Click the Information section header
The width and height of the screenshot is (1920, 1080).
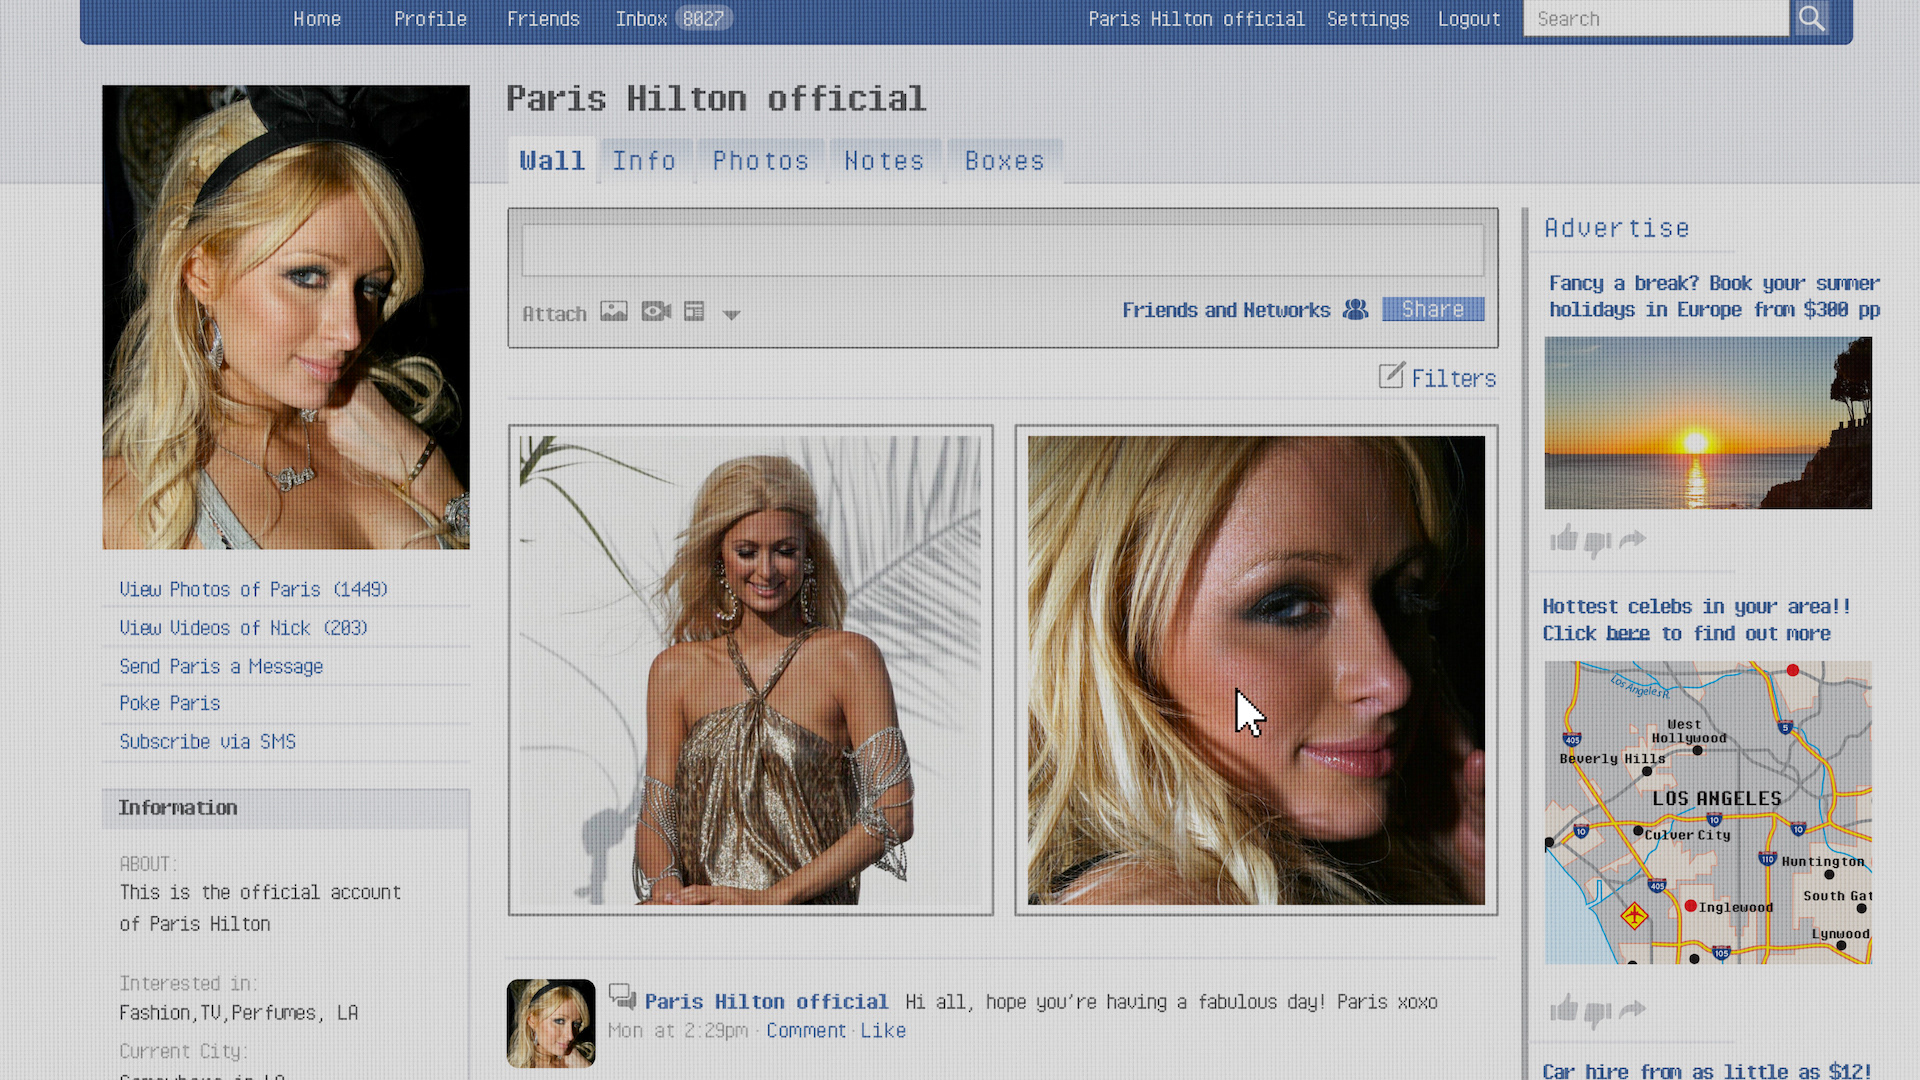point(286,808)
